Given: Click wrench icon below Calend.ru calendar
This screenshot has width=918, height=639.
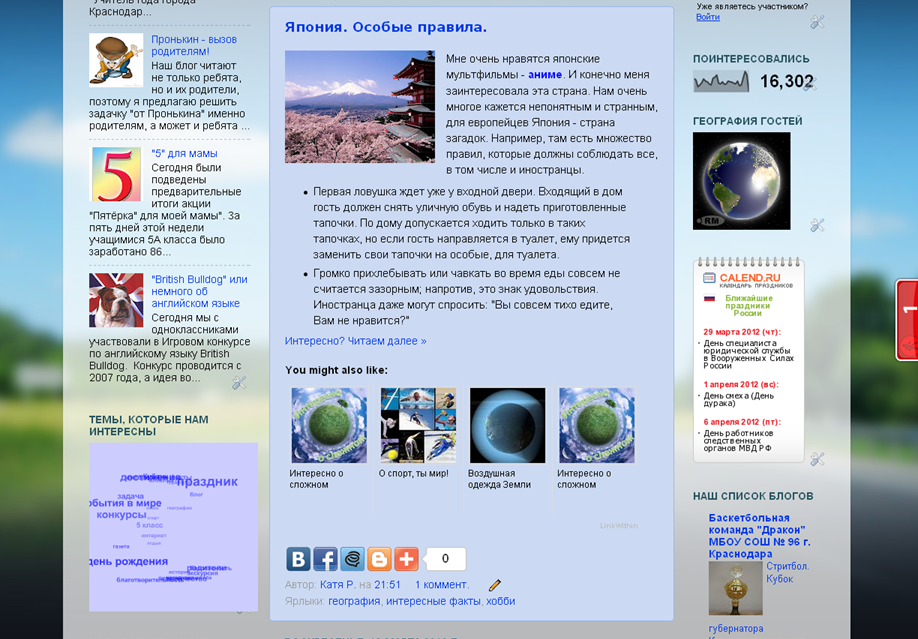Looking at the screenshot, I should coord(817,459).
